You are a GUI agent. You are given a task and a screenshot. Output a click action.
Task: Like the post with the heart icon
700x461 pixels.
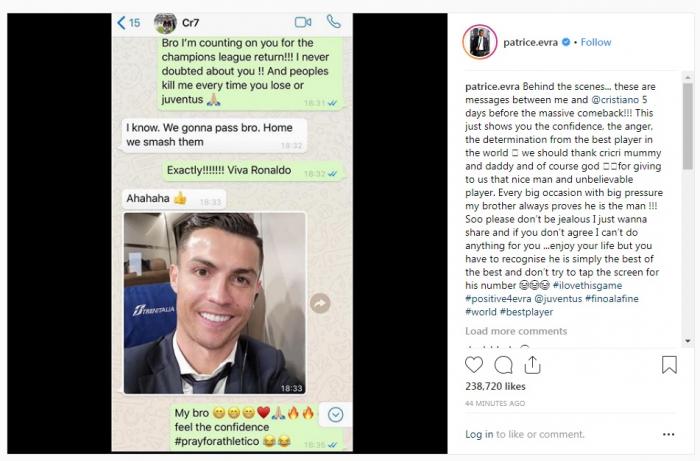point(474,365)
